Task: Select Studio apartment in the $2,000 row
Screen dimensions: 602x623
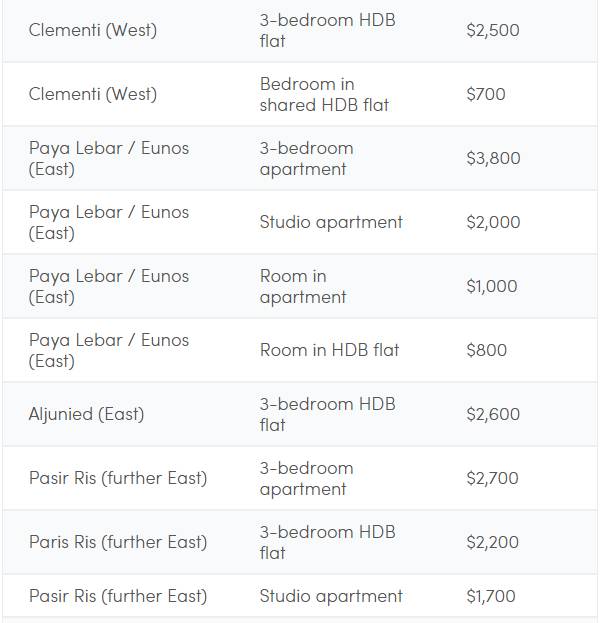Action: (331, 222)
